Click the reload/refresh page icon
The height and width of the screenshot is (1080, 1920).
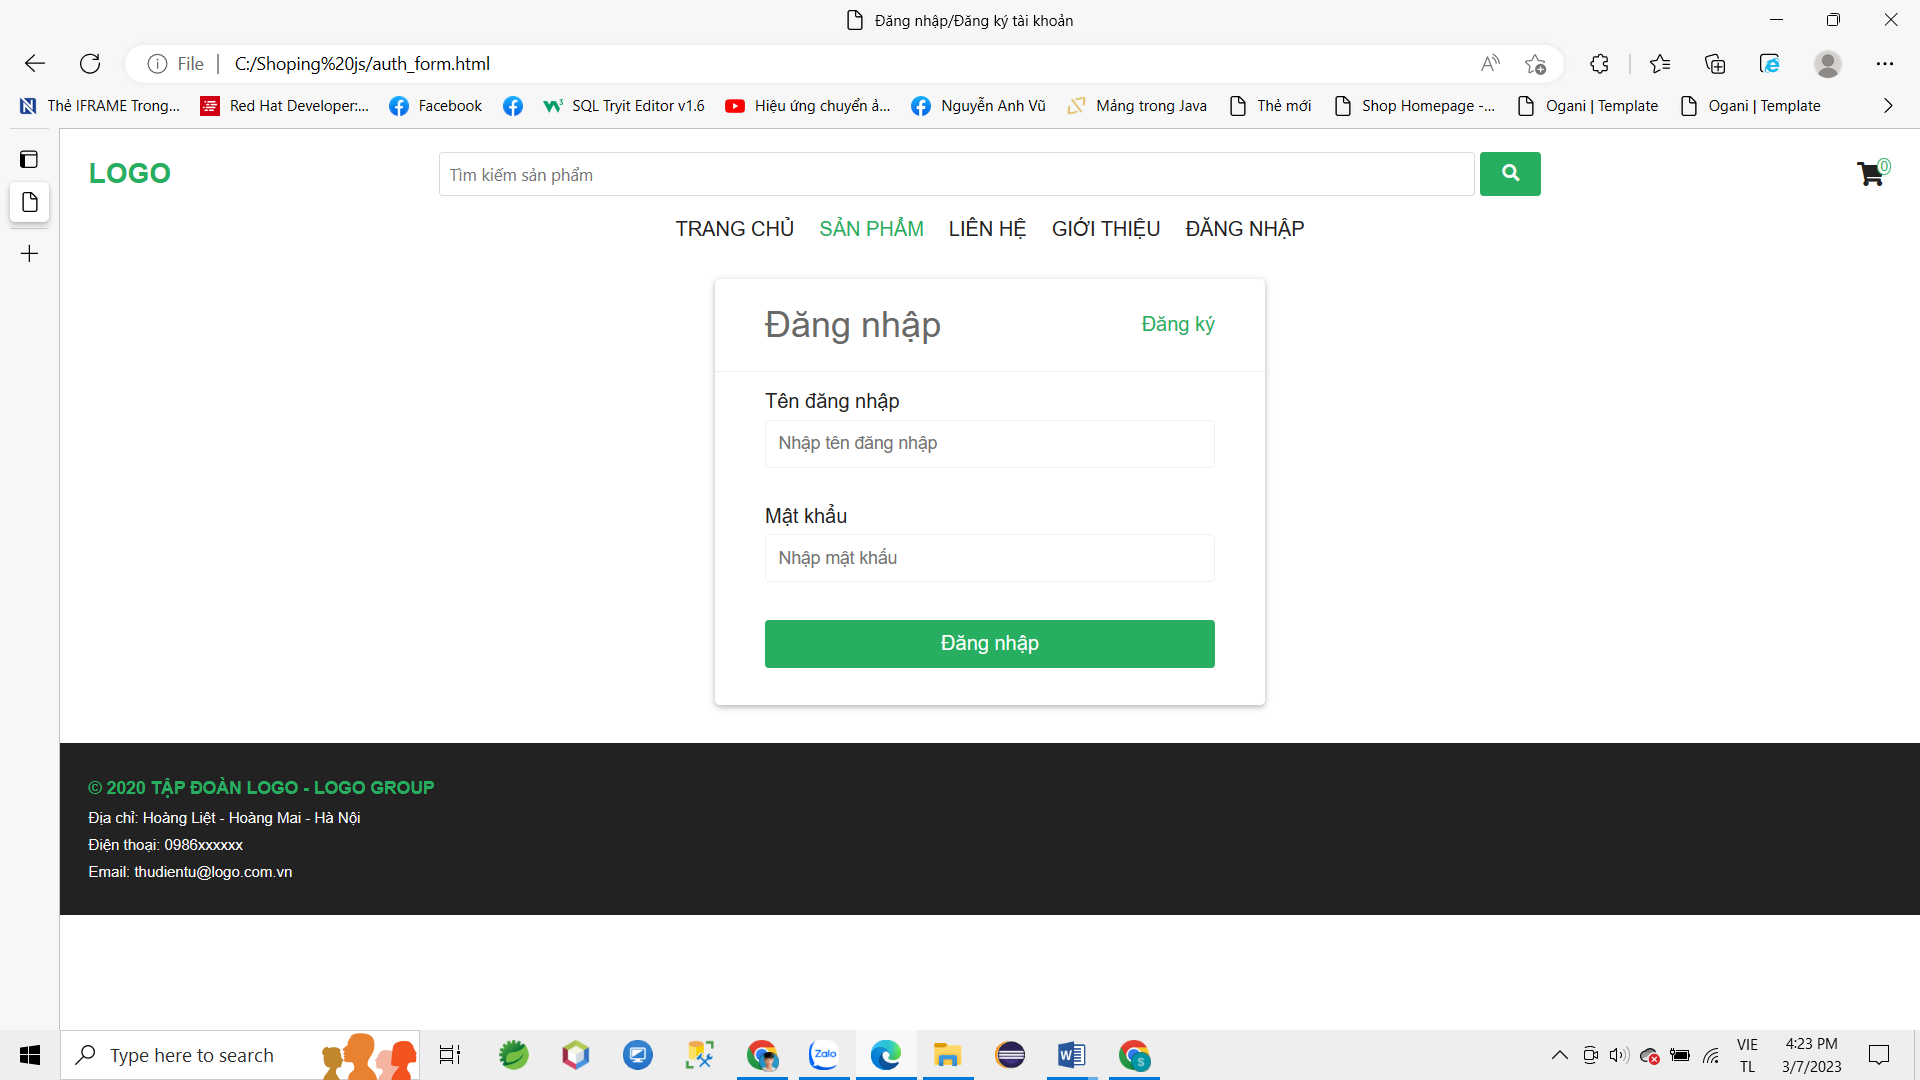pos(88,62)
